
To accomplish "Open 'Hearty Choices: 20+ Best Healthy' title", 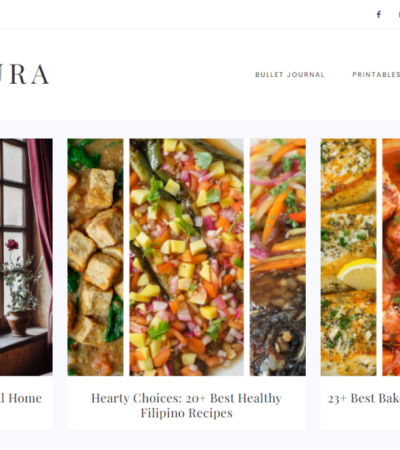I will 186,398.
